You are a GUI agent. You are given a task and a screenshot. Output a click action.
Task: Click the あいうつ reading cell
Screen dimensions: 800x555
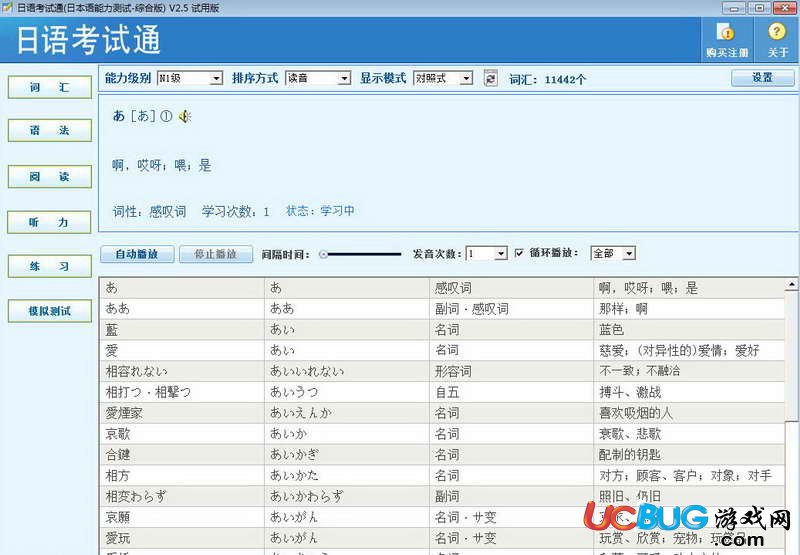(x=347, y=392)
